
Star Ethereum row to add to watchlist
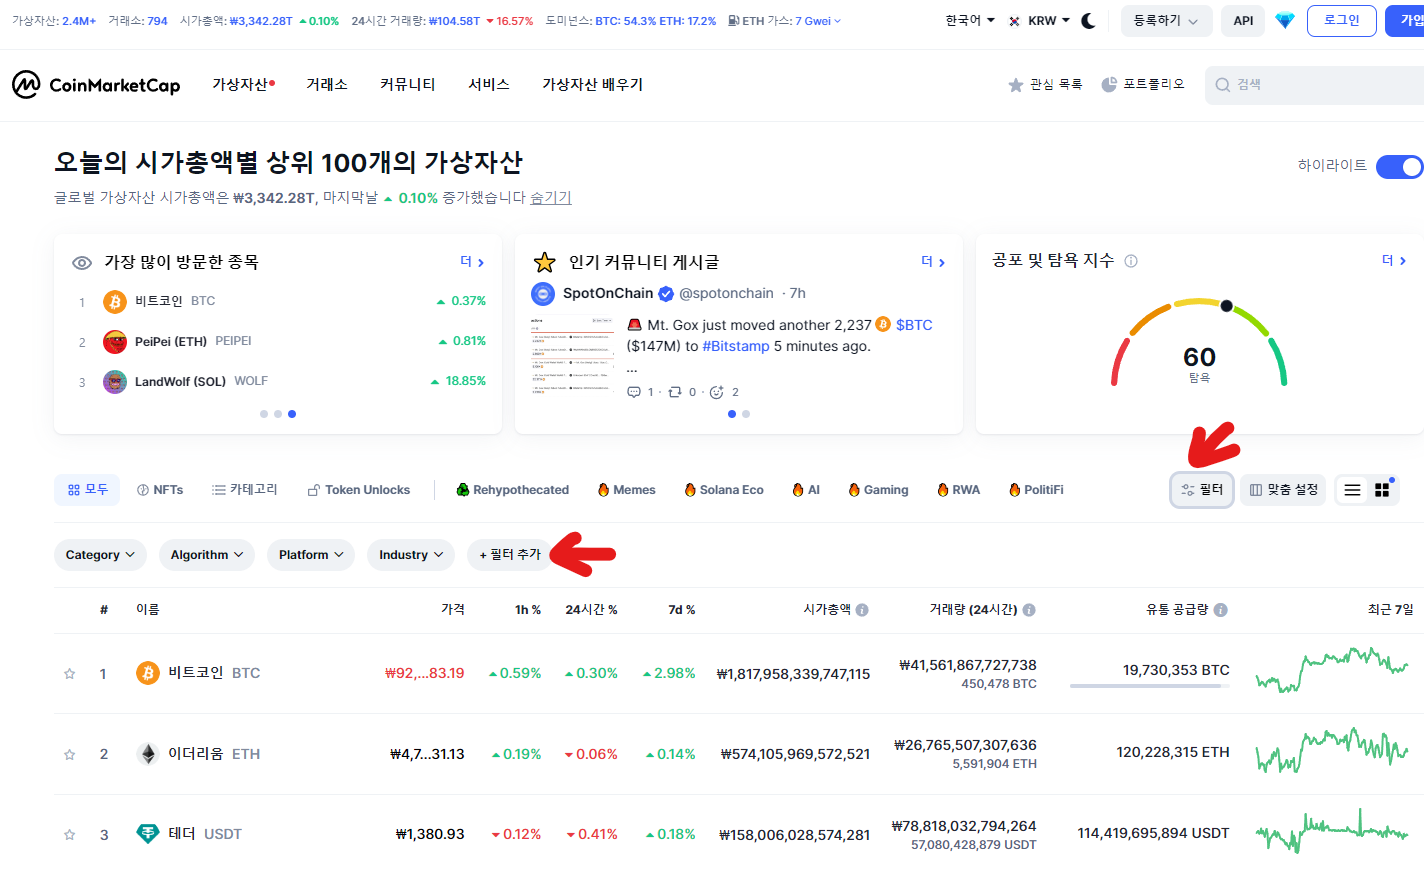click(x=70, y=755)
